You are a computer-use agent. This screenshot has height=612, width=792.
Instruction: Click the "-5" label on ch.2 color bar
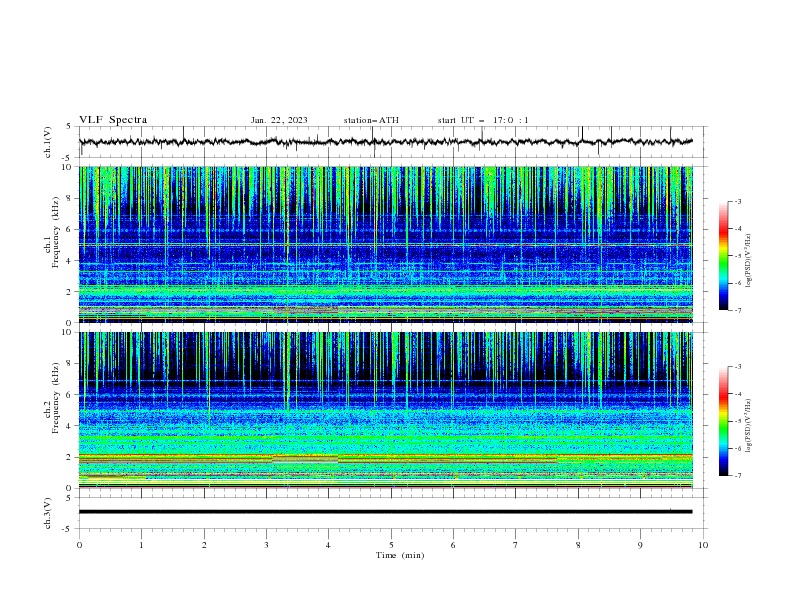(x=737, y=421)
